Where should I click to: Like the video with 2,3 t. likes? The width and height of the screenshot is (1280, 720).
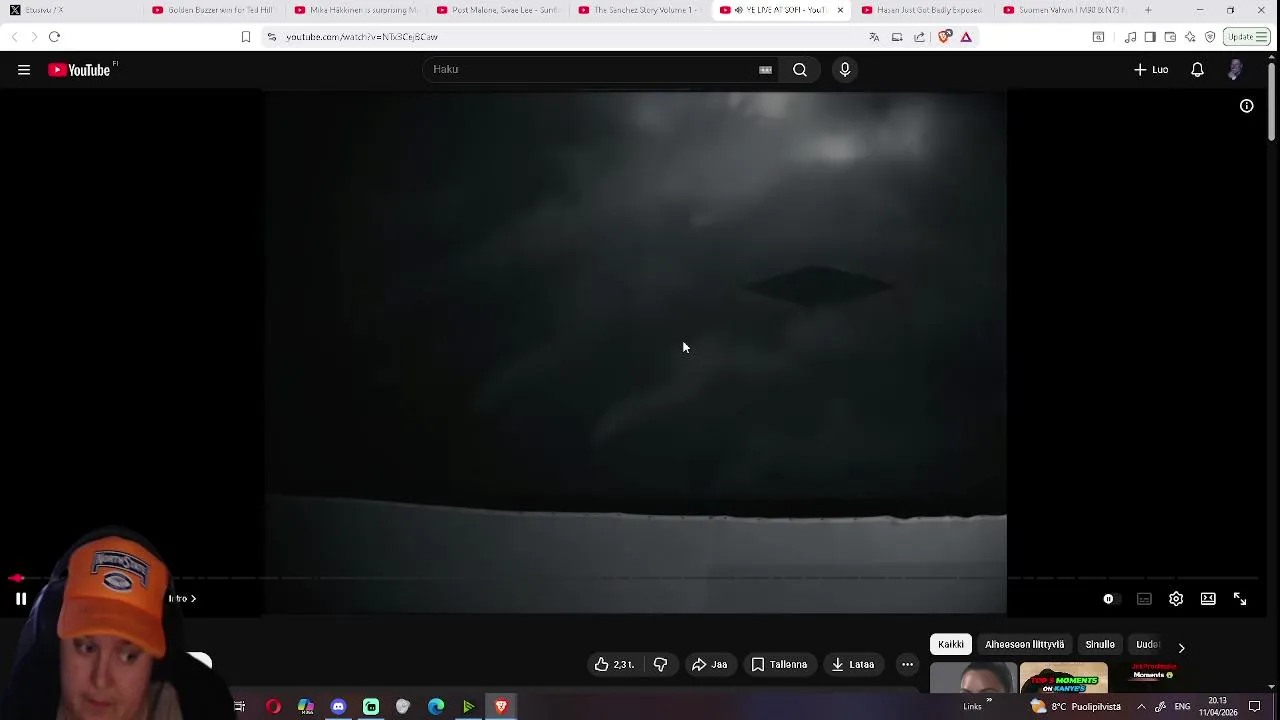coord(614,664)
